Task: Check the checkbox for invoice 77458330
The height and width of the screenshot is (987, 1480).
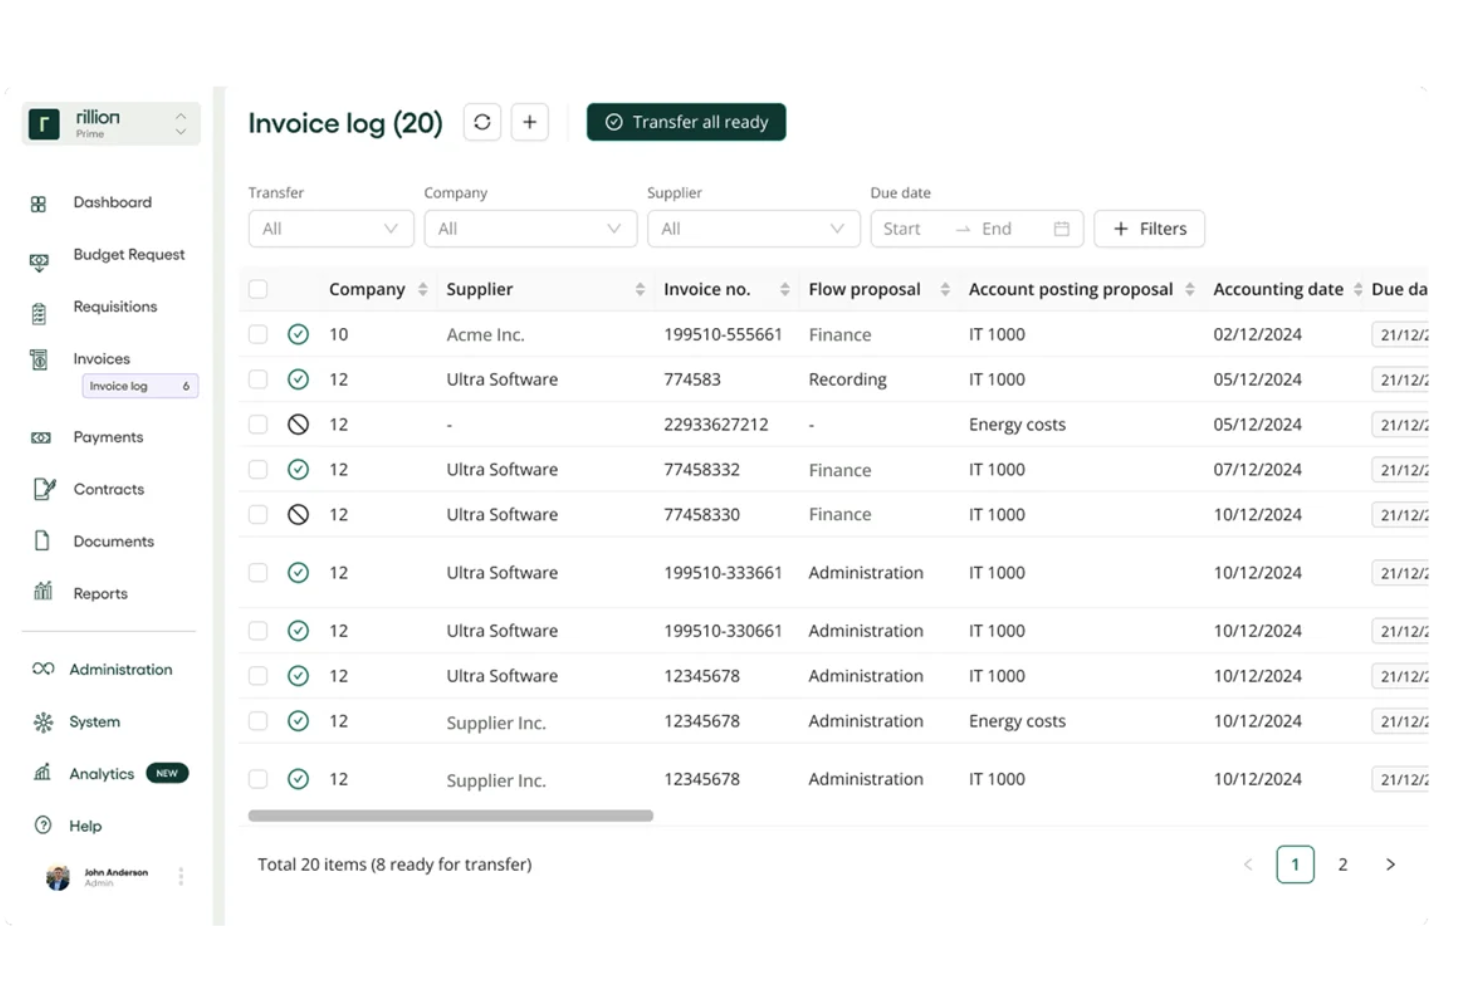Action: pos(258,514)
